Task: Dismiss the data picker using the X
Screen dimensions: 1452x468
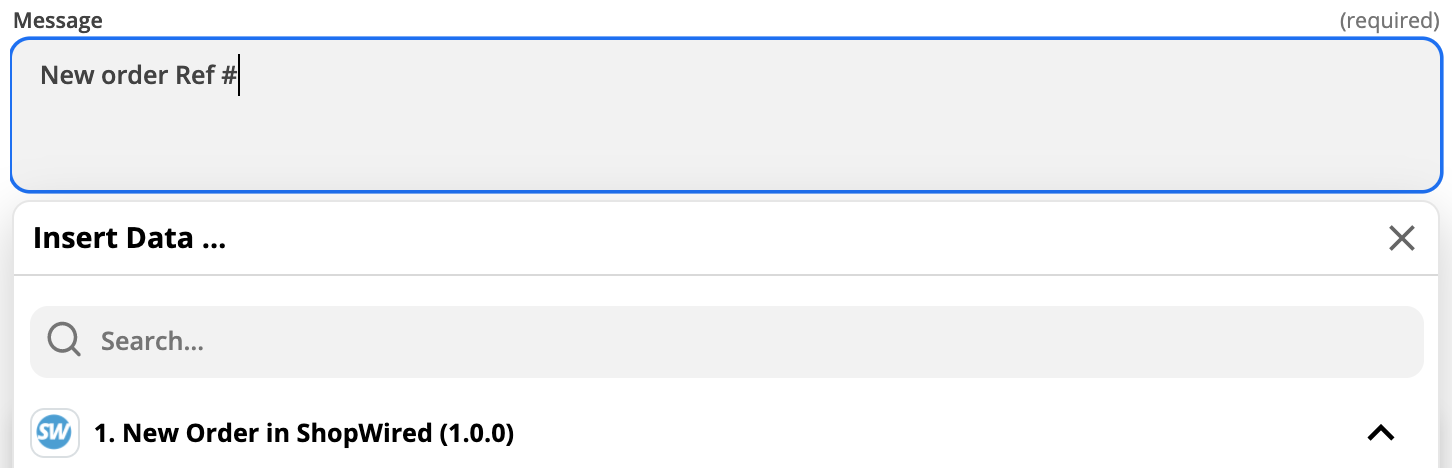Action: click(1401, 238)
